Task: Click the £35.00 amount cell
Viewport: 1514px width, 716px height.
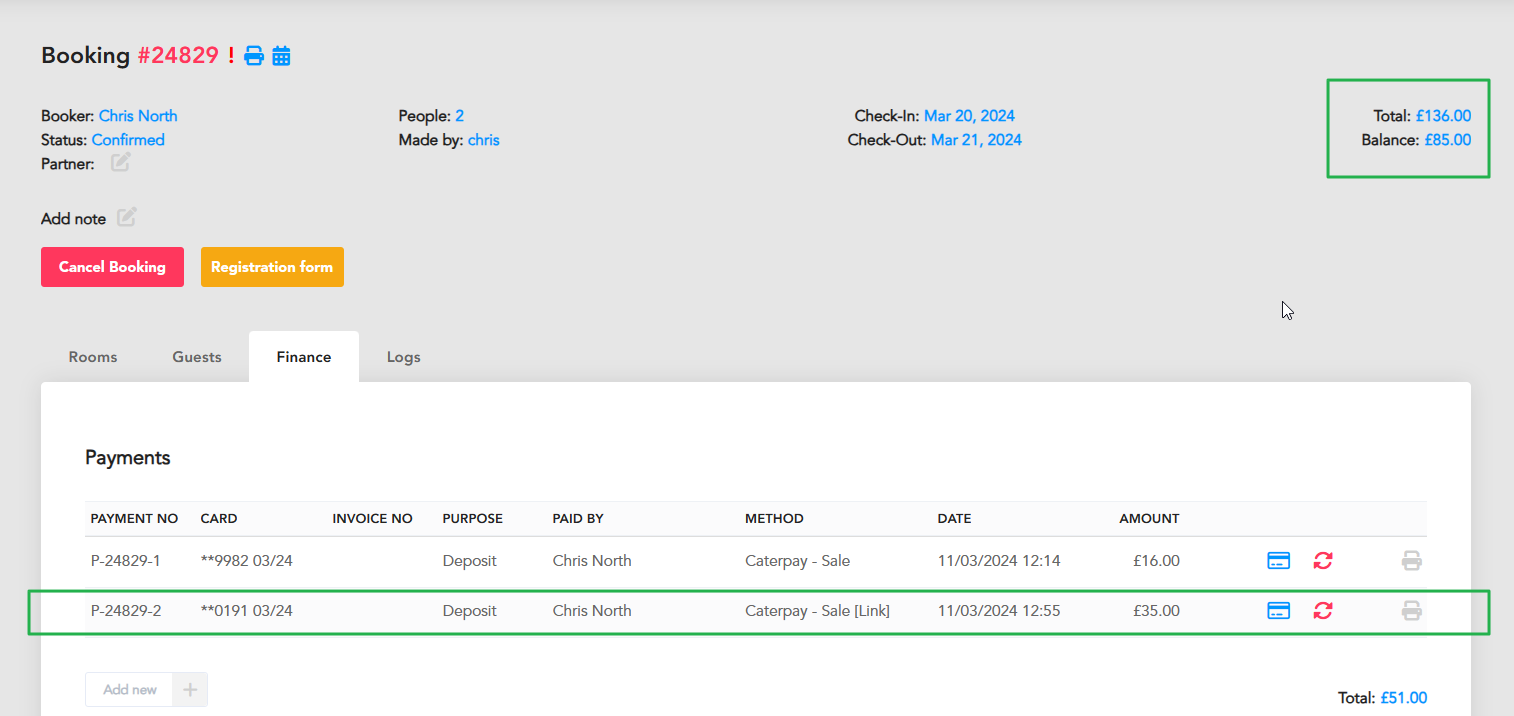Action: point(1156,610)
